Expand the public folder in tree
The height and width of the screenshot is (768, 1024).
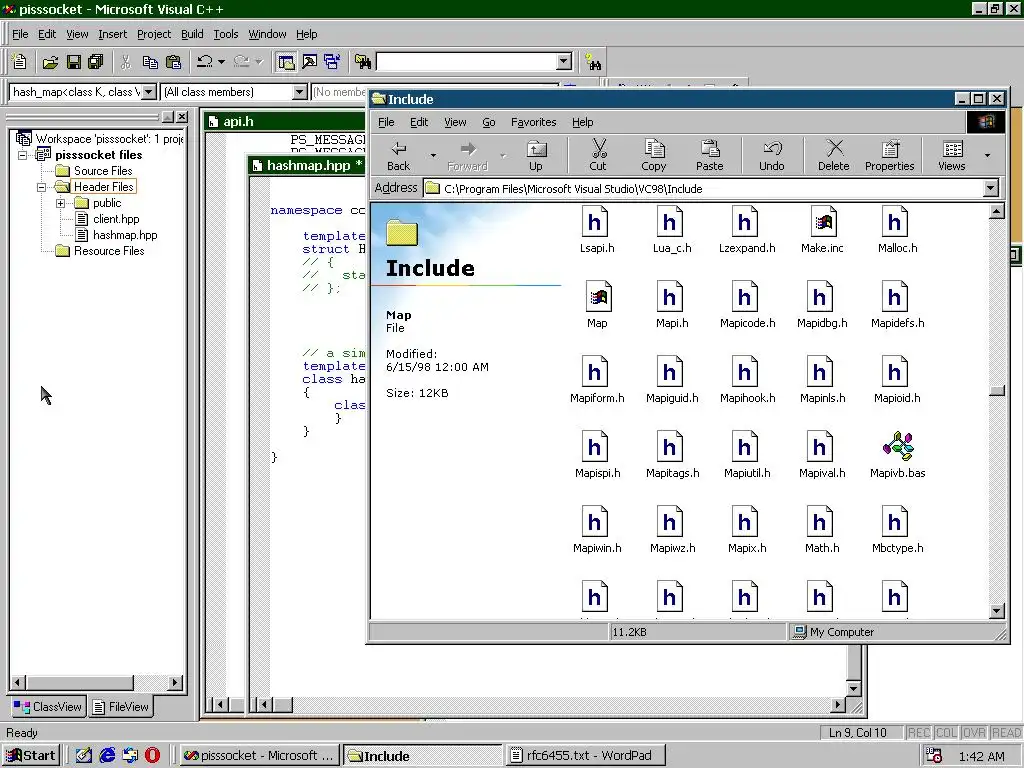click(x=60, y=203)
